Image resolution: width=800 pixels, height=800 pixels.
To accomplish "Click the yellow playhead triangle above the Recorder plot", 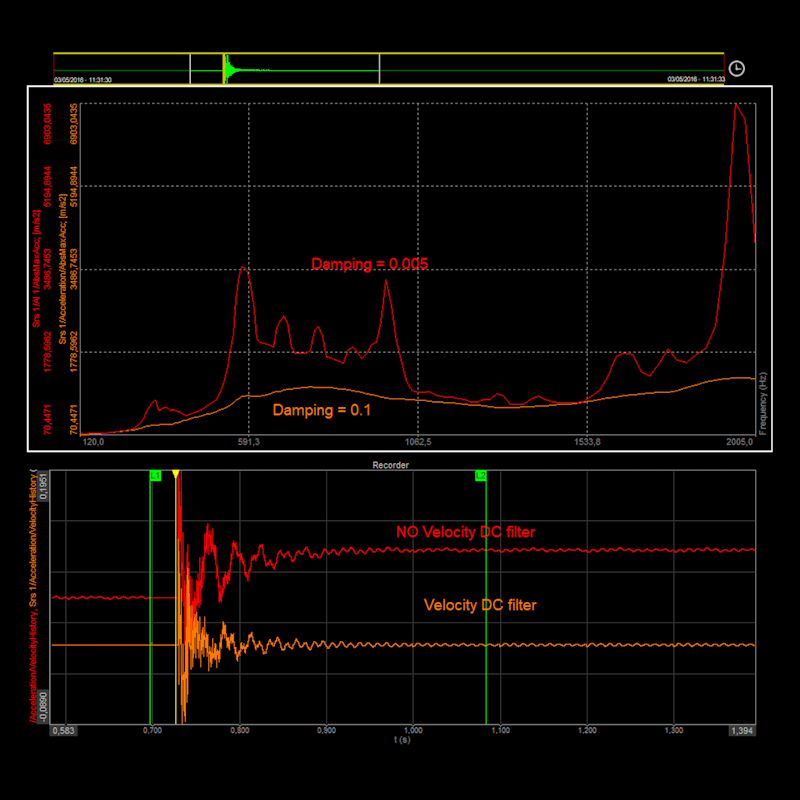I will click(176, 474).
